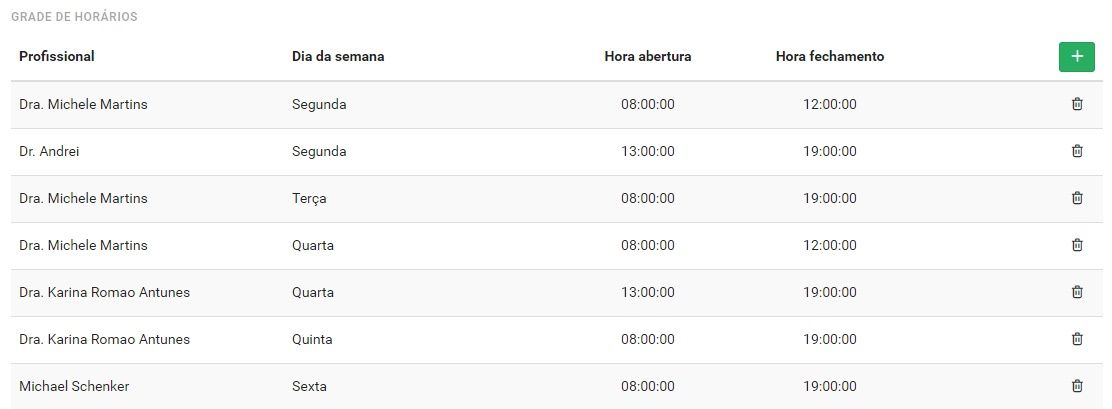Delete Dra. Michele Martins Segunda schedule row
This screenshot has width=1112, height=409.
click(1077, 104)
